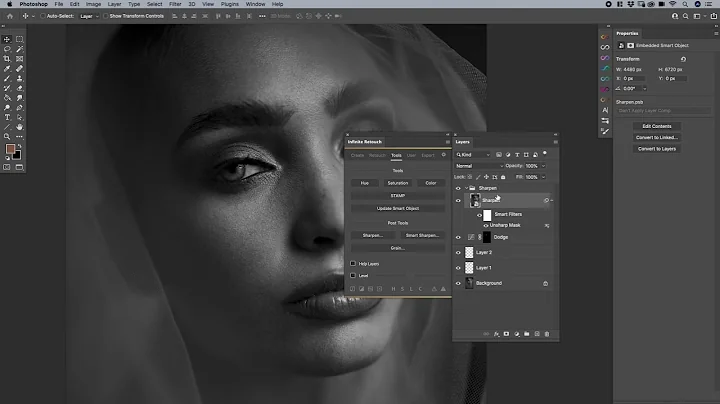Click the background color swatch
Image resolution: width=720 pixels, height=404 pixels.
pos(18,157)
